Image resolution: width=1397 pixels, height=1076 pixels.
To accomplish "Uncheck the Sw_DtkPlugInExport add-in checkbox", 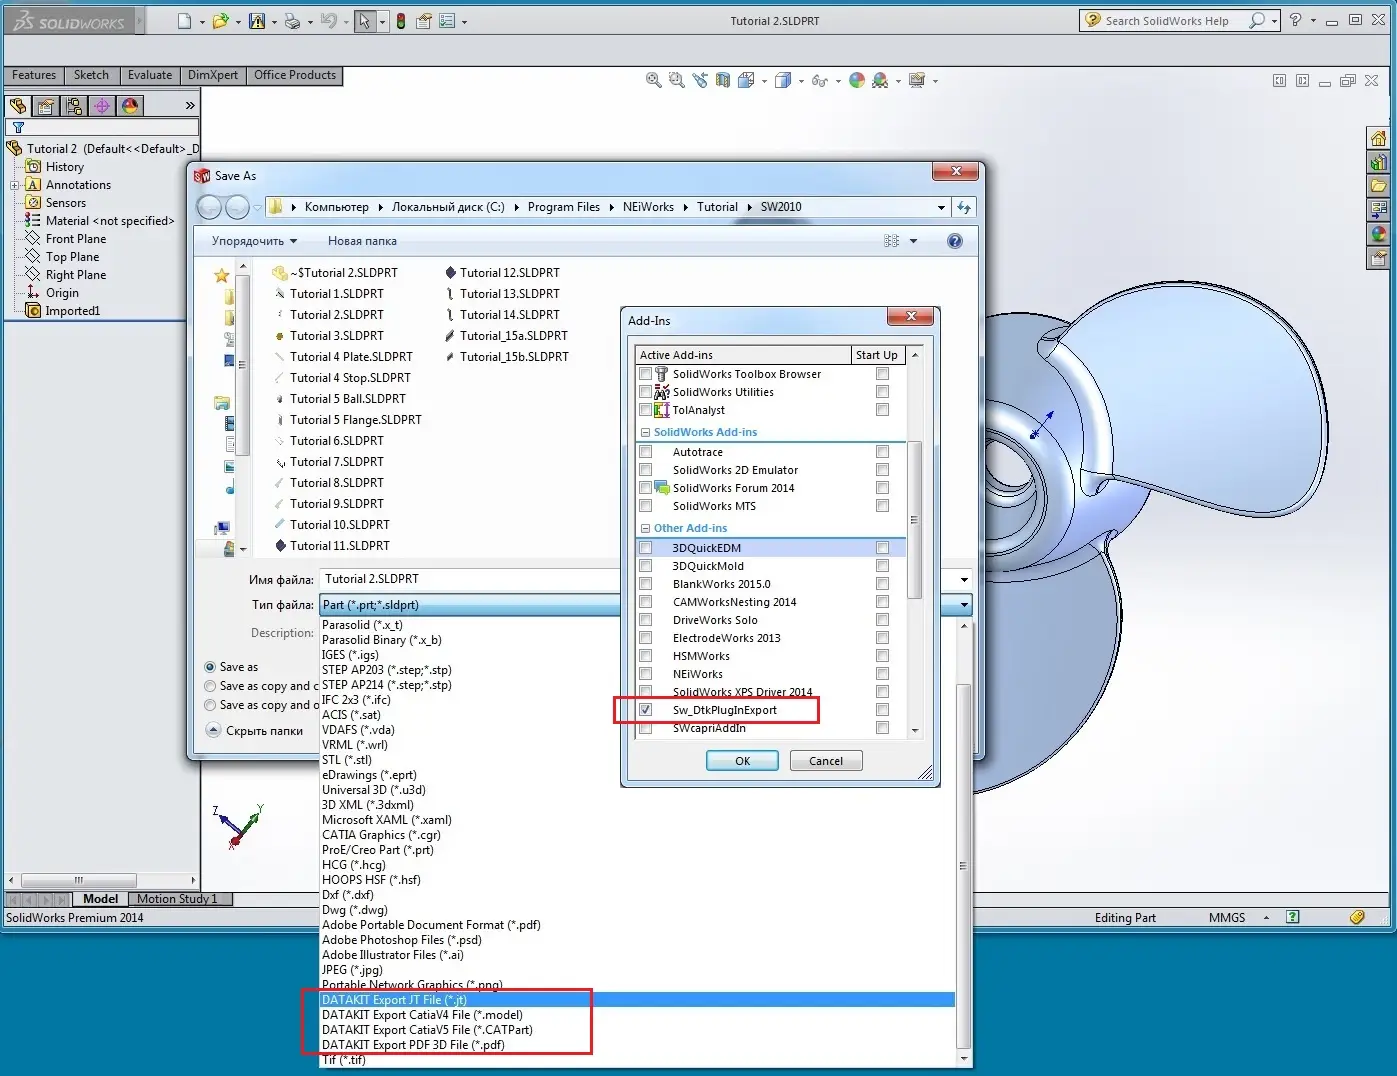I will [646, 710].
